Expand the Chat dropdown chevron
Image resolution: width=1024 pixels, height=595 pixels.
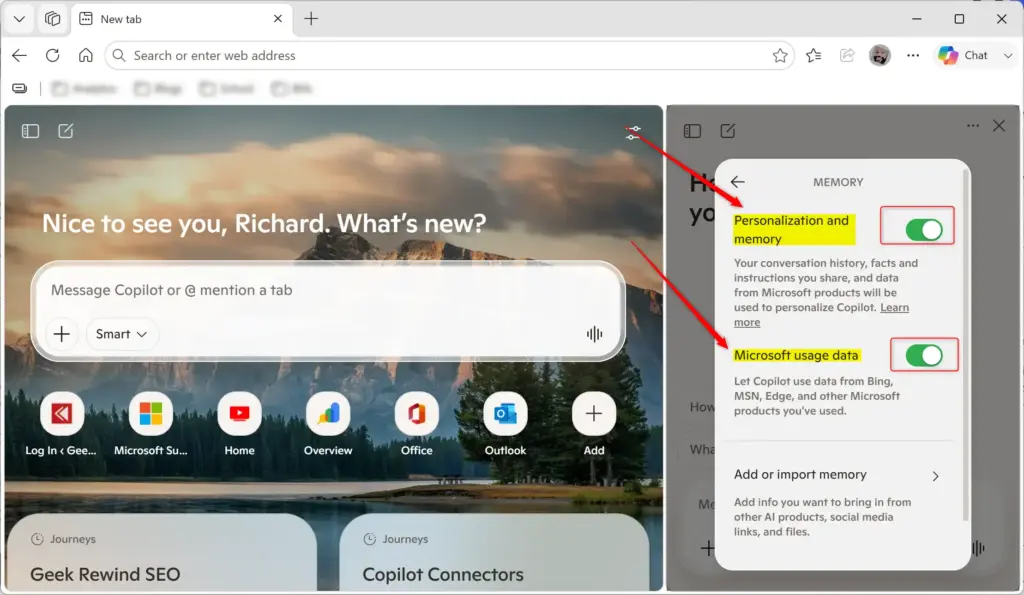click(1008, 56)
